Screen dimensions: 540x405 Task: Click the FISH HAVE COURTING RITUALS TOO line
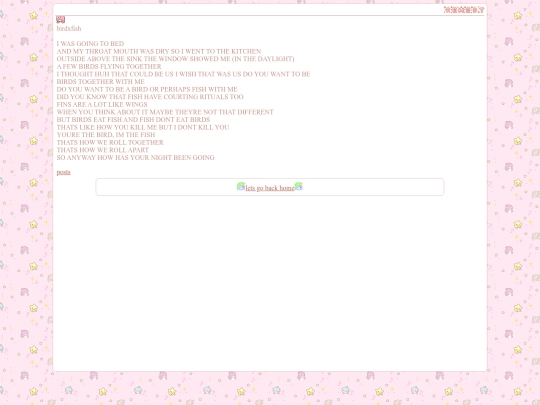150,97
